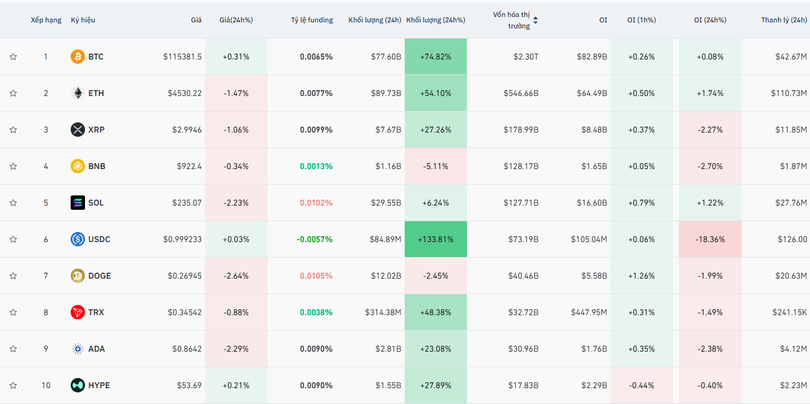The width and height of the screenshot is (810, 404).
Task: Open the HYPE ticker symbol link
Action: [x=99, y=385]
